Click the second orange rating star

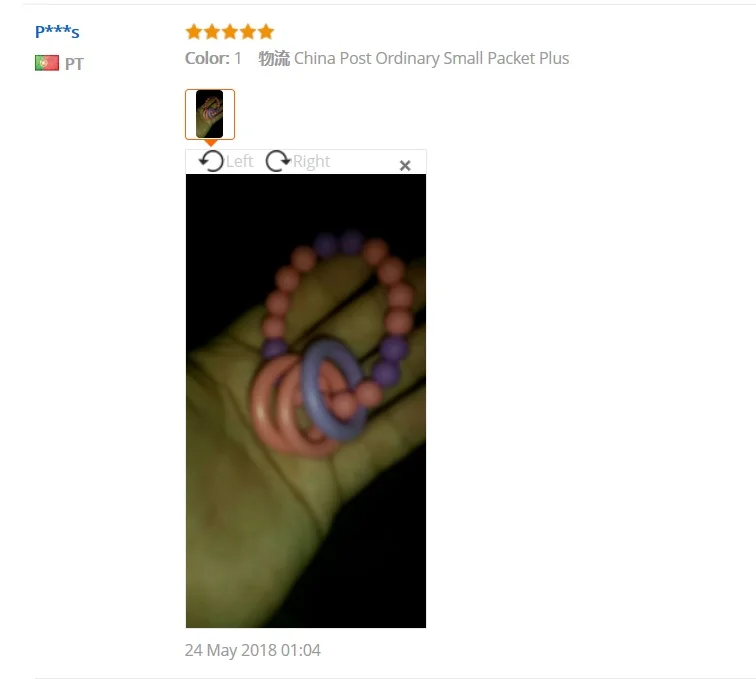coord(212,32)
